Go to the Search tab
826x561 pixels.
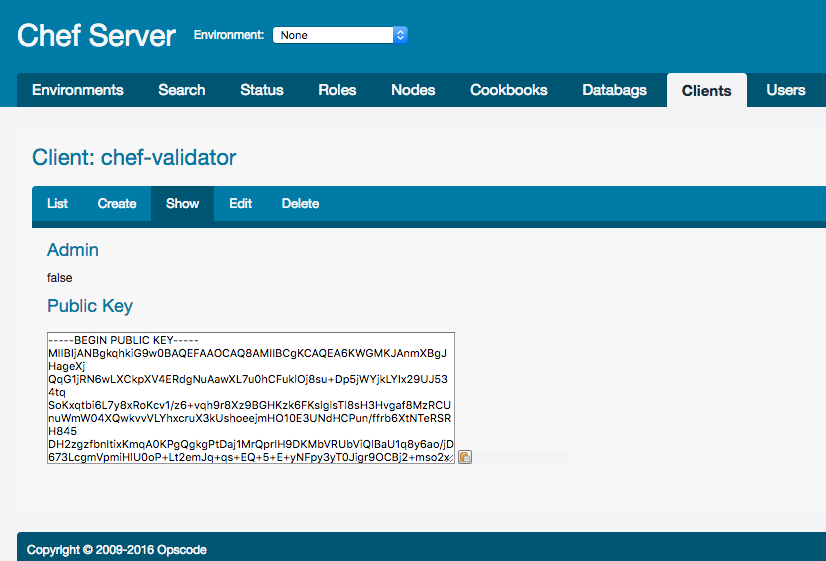tap(182, 90)
